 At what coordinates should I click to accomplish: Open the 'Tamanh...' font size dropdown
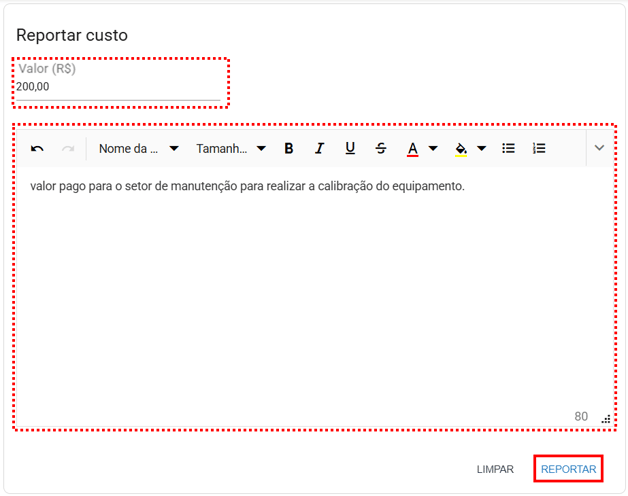[230, 148]
